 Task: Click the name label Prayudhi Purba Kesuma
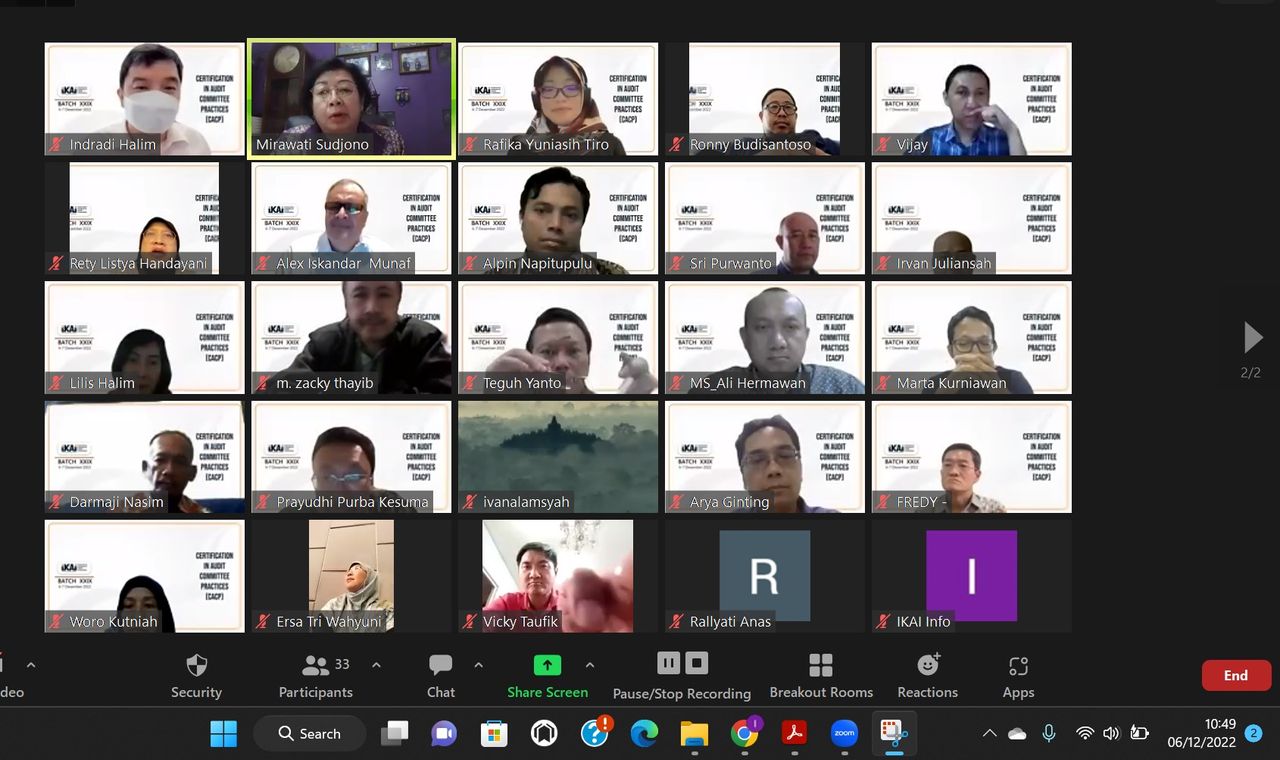tap(352, 502)
